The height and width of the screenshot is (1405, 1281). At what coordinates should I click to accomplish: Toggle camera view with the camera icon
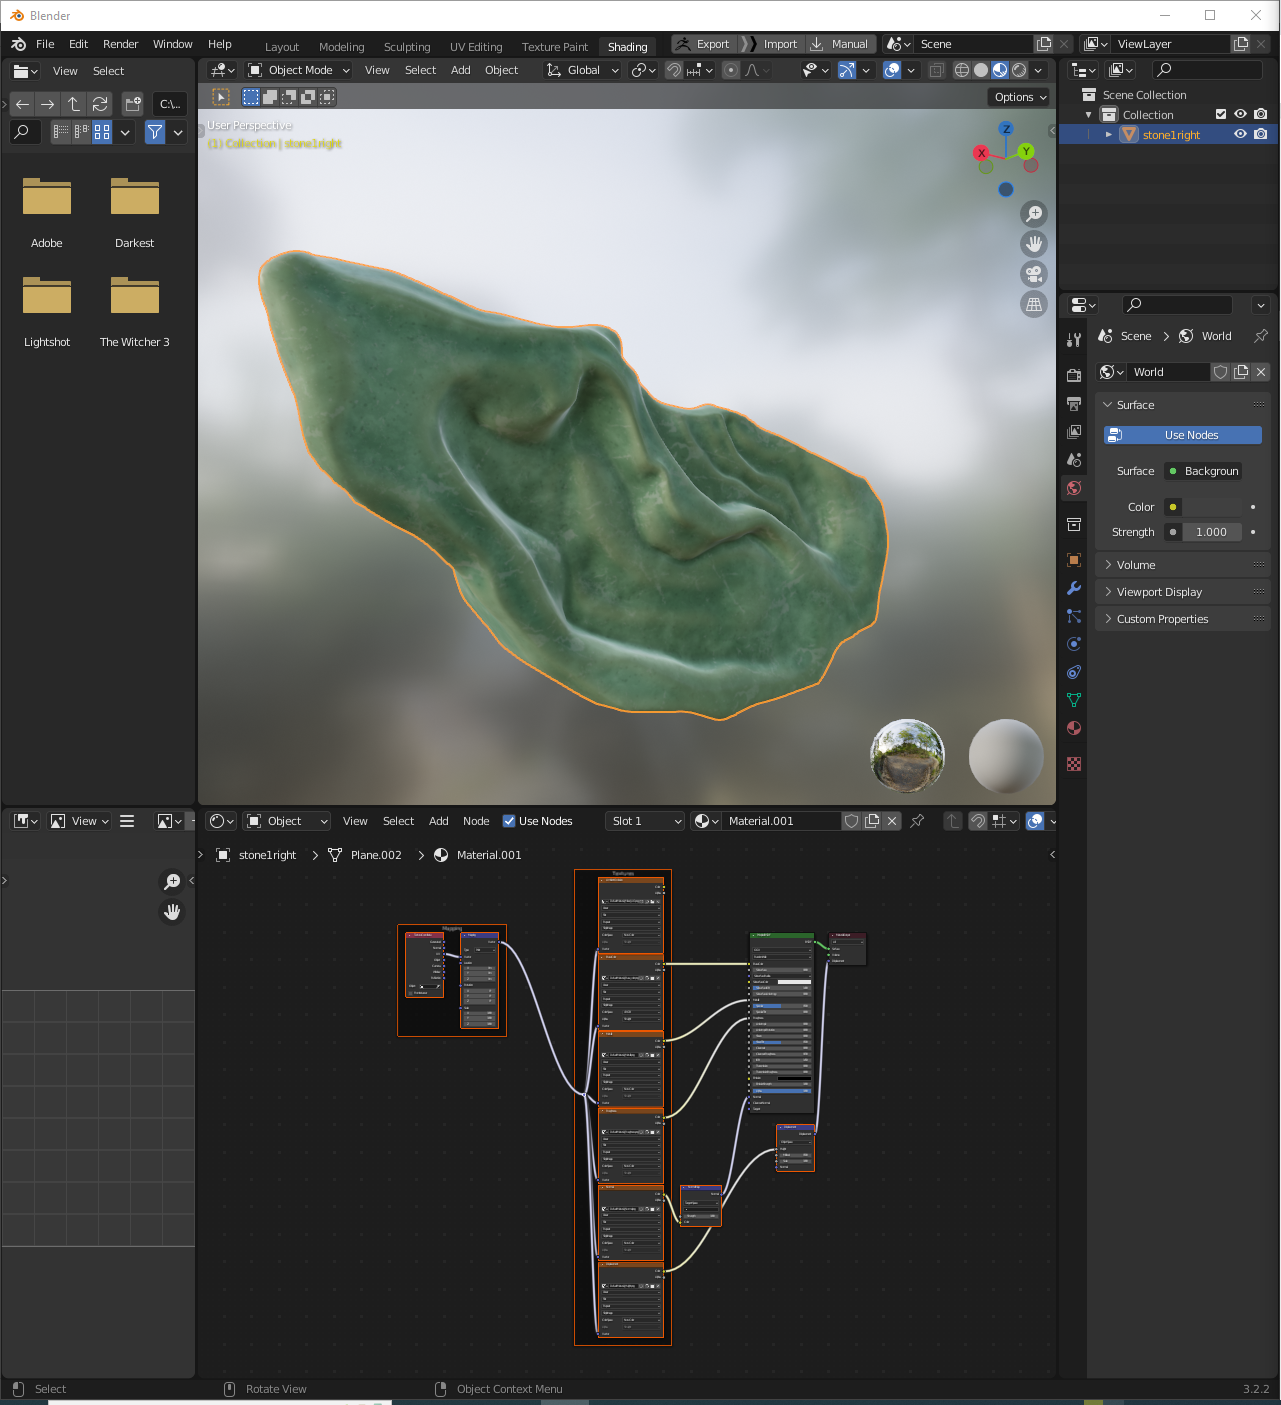pos(1034,274)
